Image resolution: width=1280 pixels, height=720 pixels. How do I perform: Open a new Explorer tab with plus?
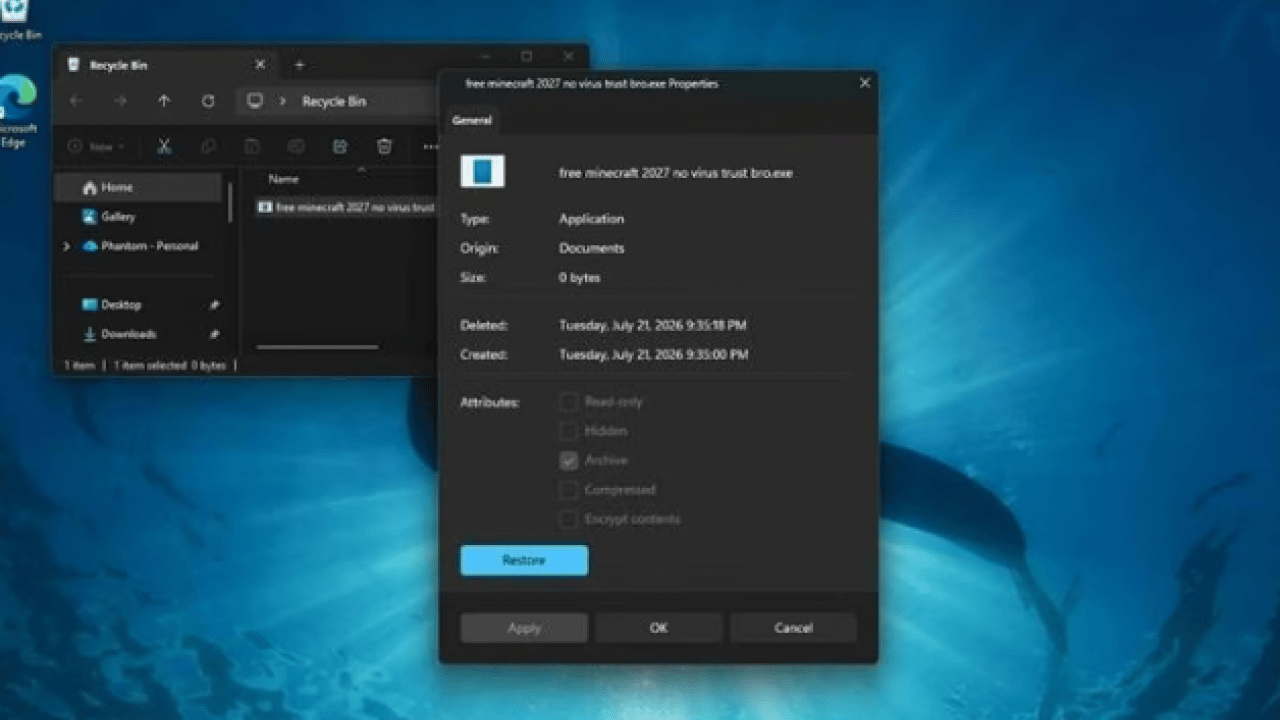point(299,65)
